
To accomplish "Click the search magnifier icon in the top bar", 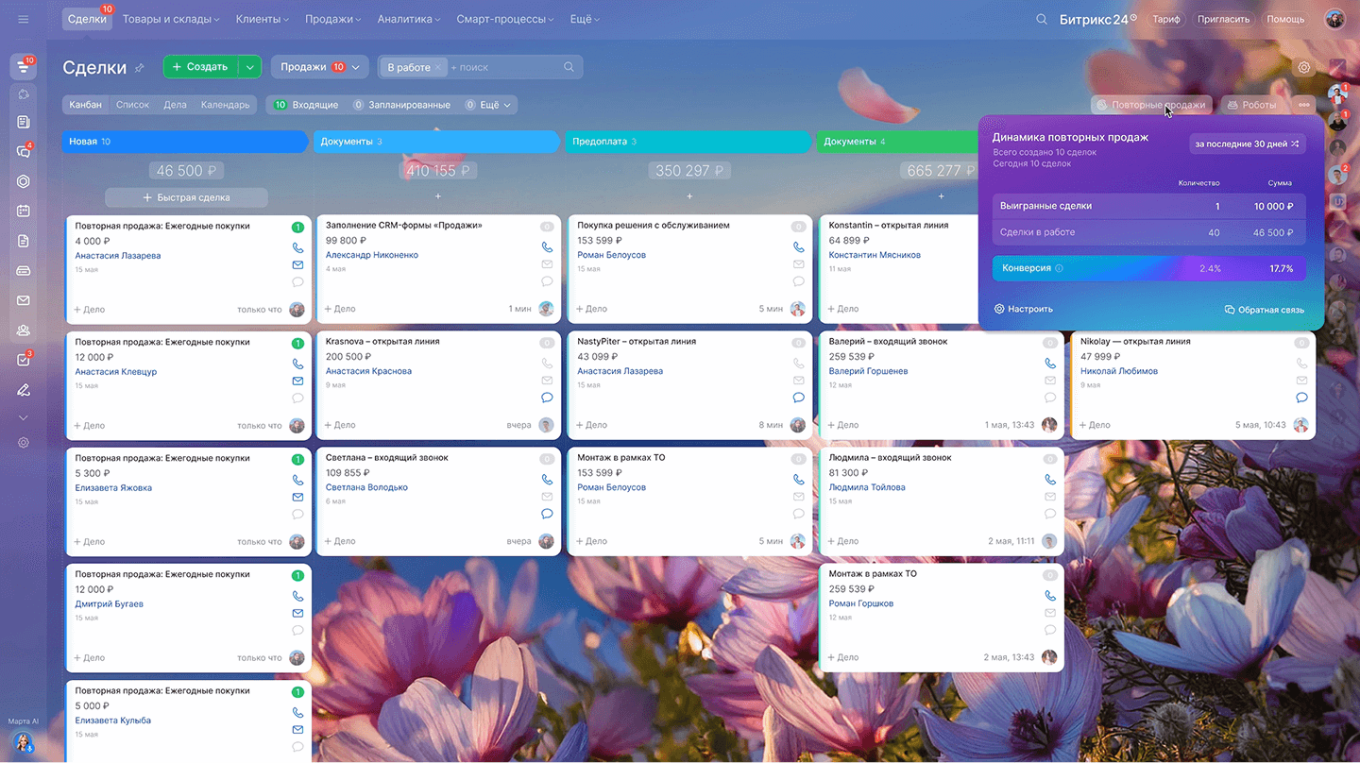I will click(1041, 19).
